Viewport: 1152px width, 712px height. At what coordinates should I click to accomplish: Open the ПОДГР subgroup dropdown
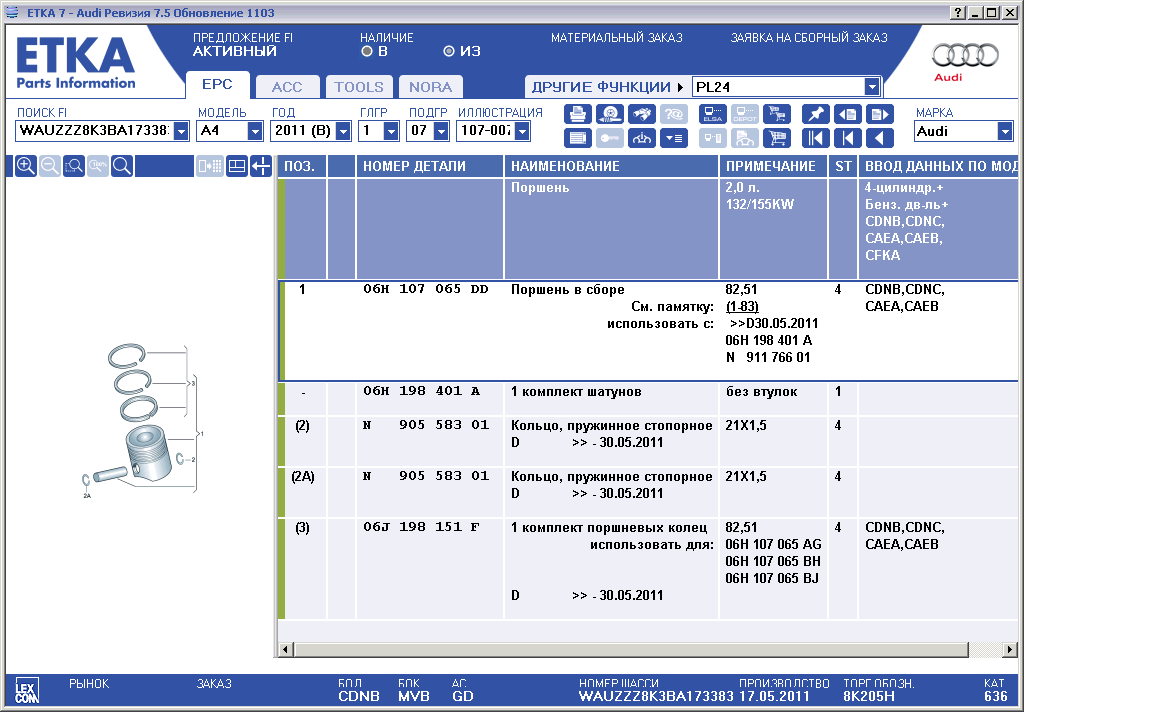coord(441,132)
